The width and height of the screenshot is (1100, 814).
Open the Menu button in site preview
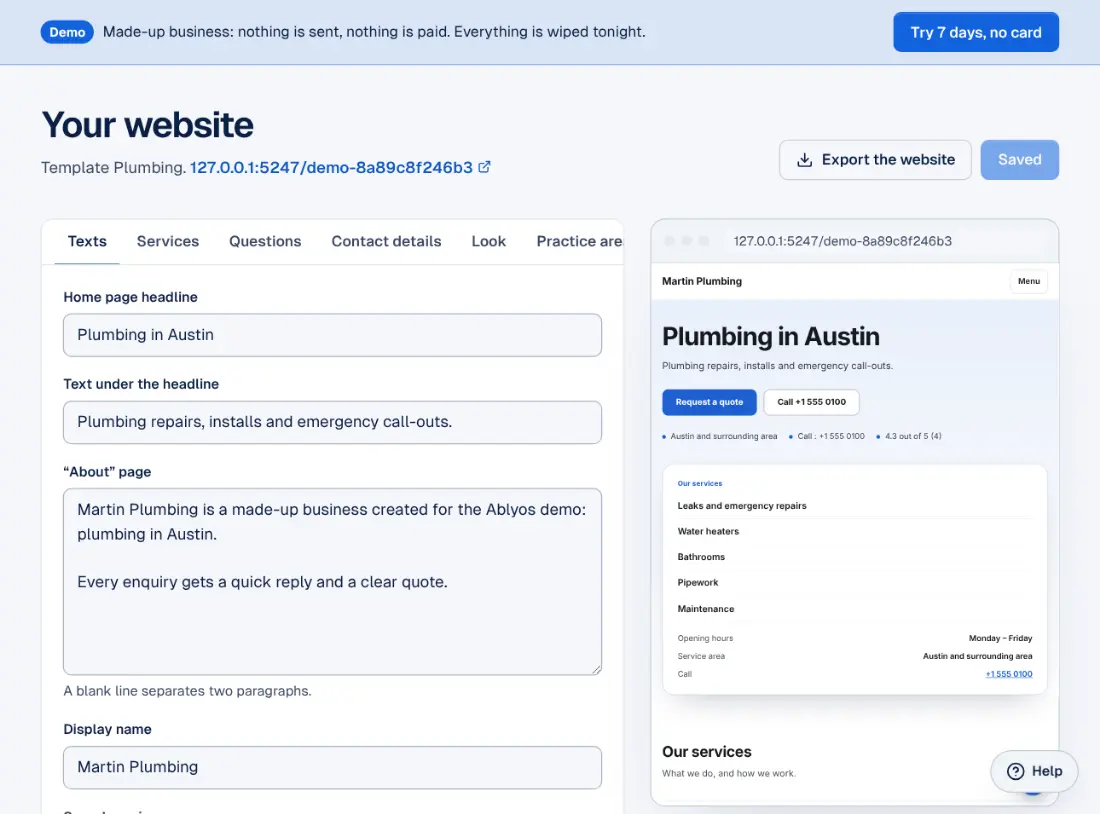click(1028, 281)
